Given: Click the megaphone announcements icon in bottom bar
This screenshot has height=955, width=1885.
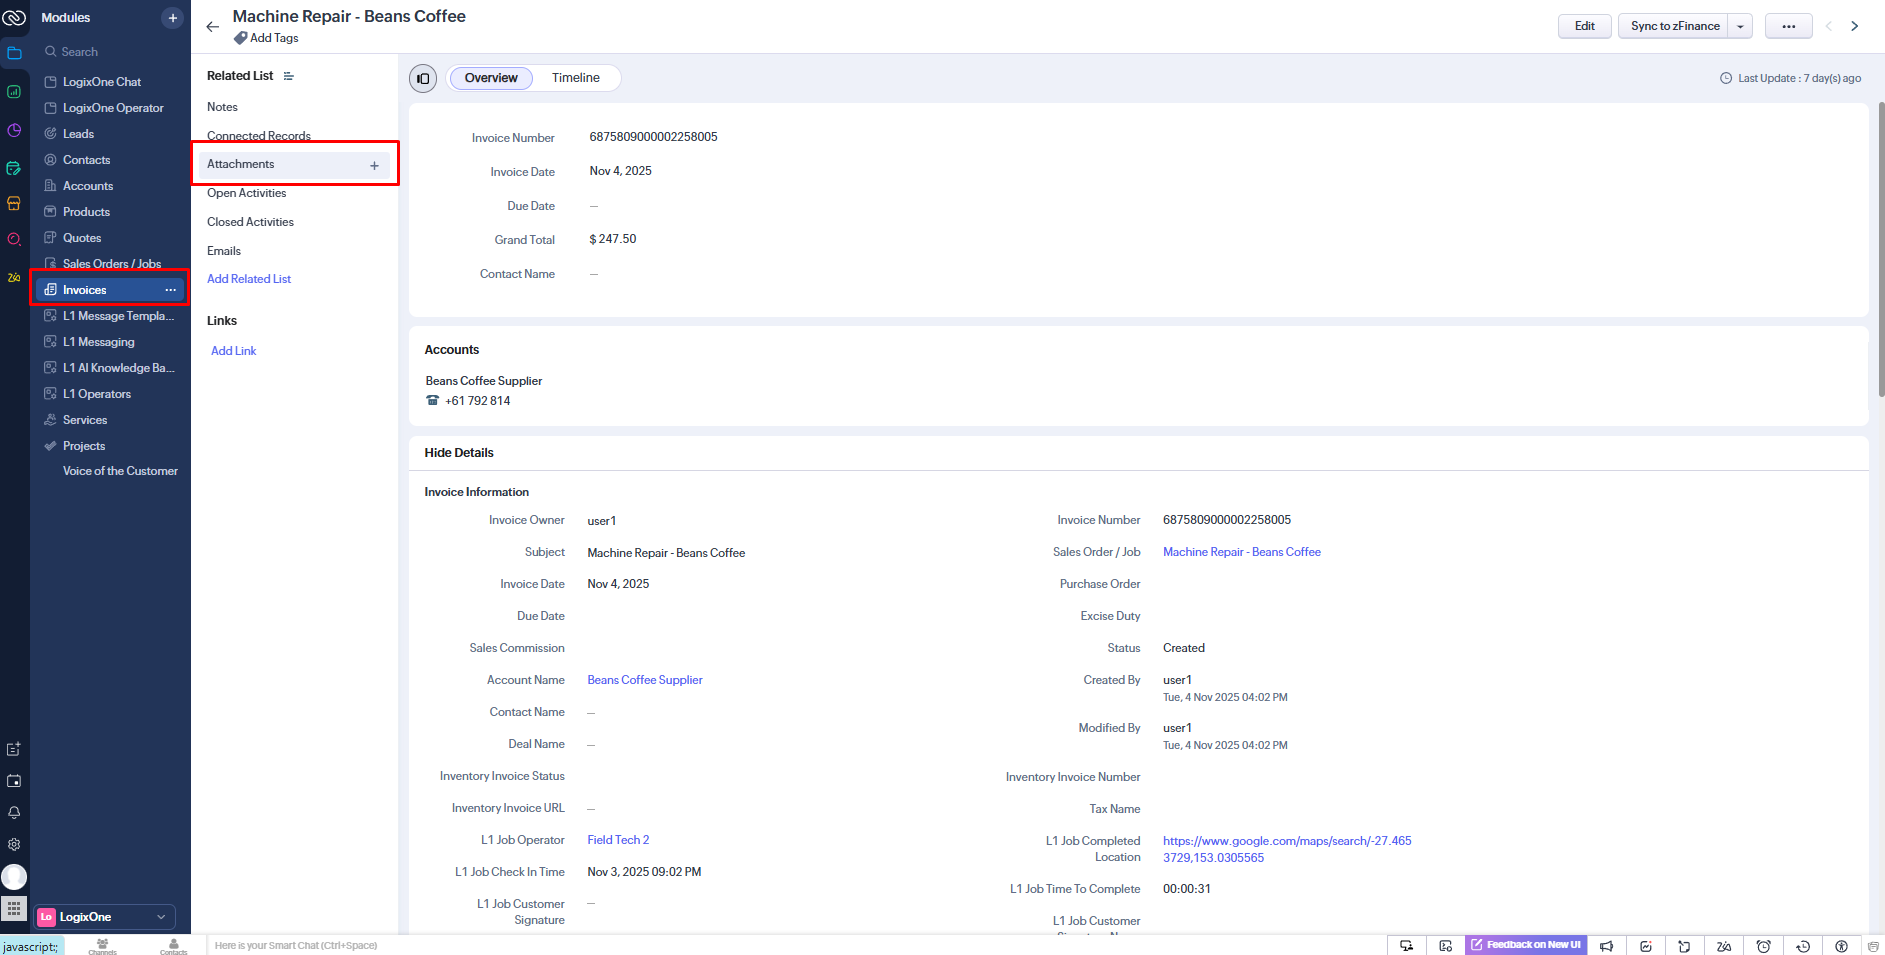Looking at the screenshot, I should click(1606, 946).
